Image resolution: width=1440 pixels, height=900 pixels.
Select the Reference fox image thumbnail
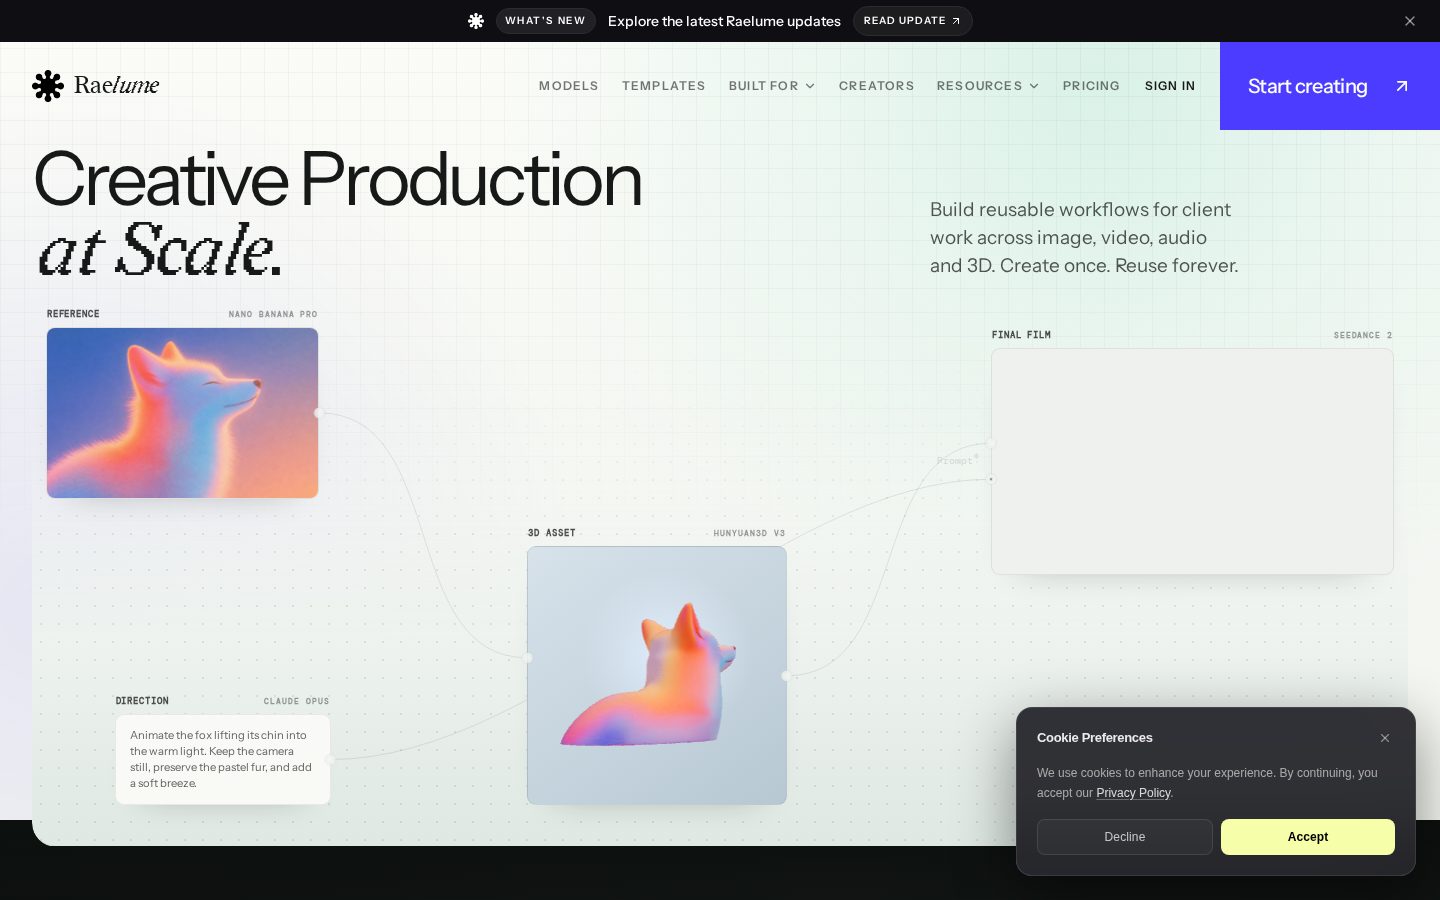[182, 413]
